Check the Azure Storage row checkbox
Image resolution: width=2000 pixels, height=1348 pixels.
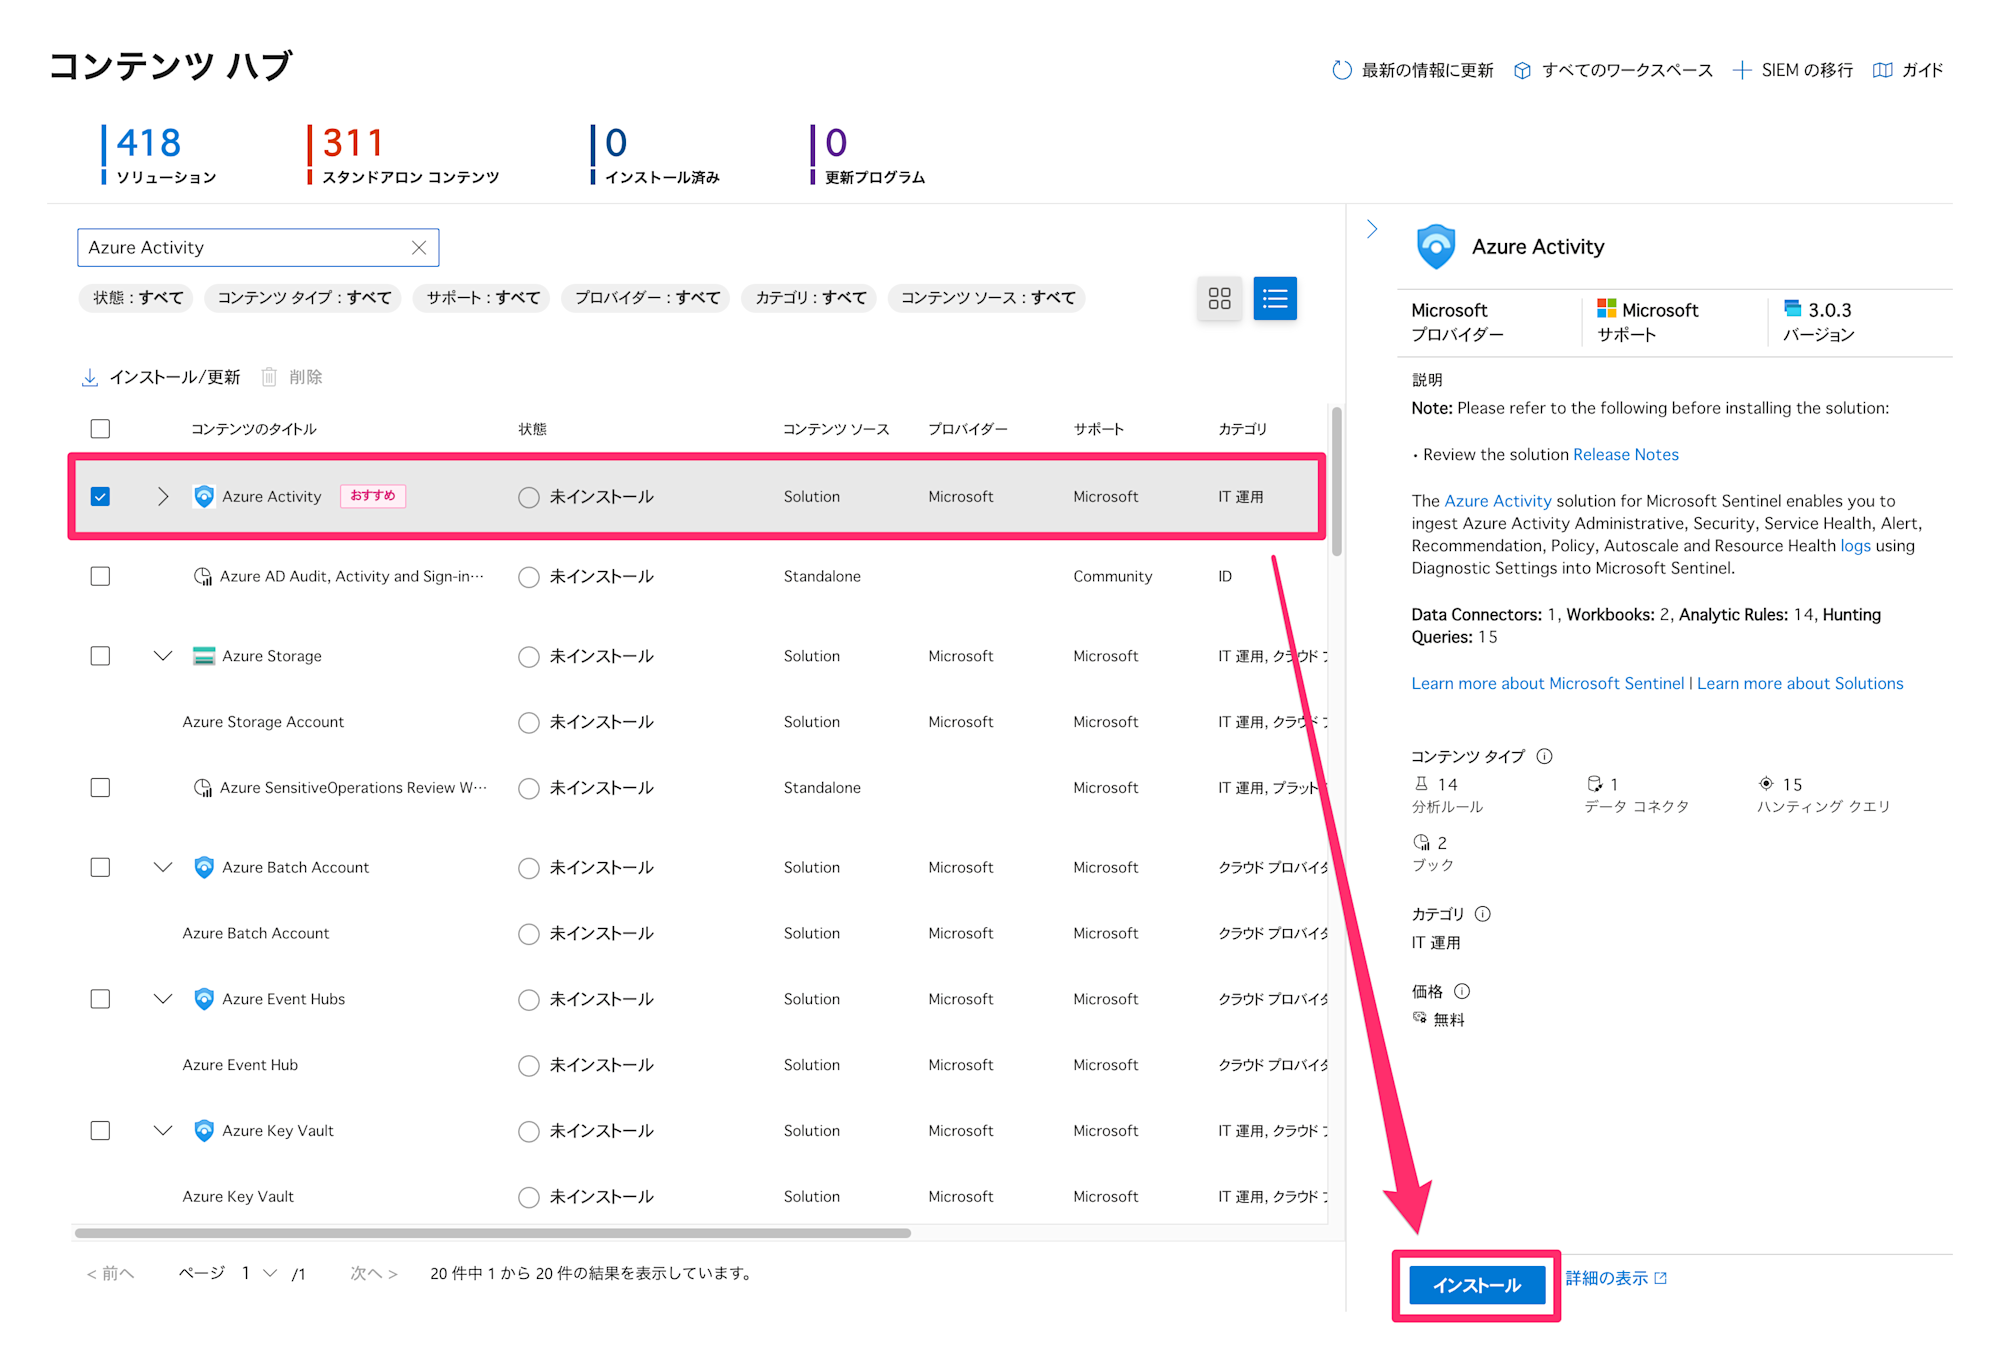point(100,656)
